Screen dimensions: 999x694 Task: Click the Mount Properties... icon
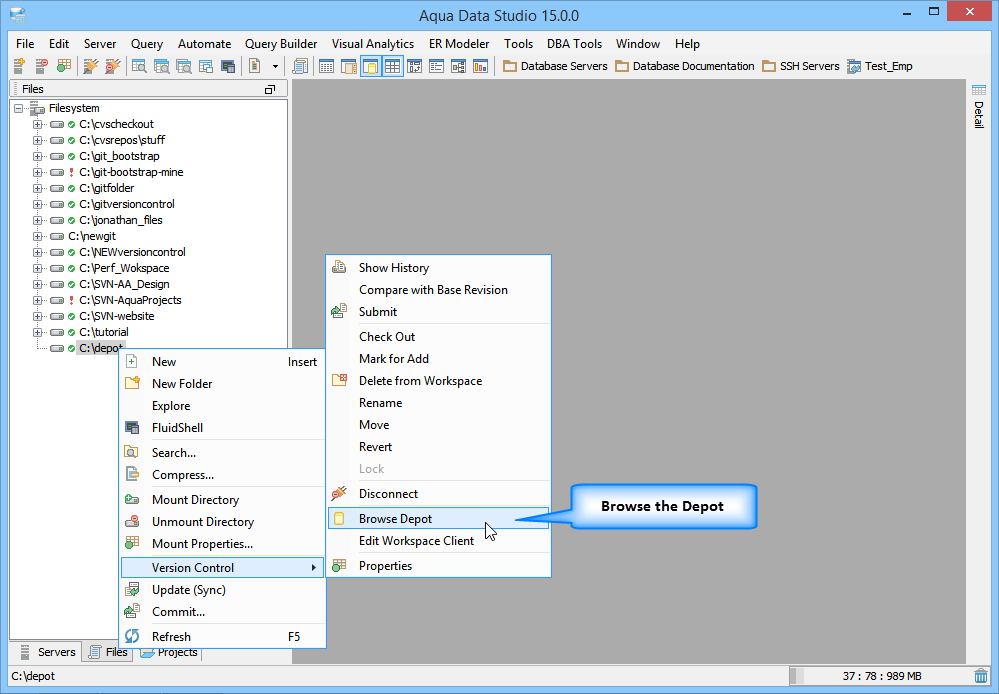[x=132, y=543]
